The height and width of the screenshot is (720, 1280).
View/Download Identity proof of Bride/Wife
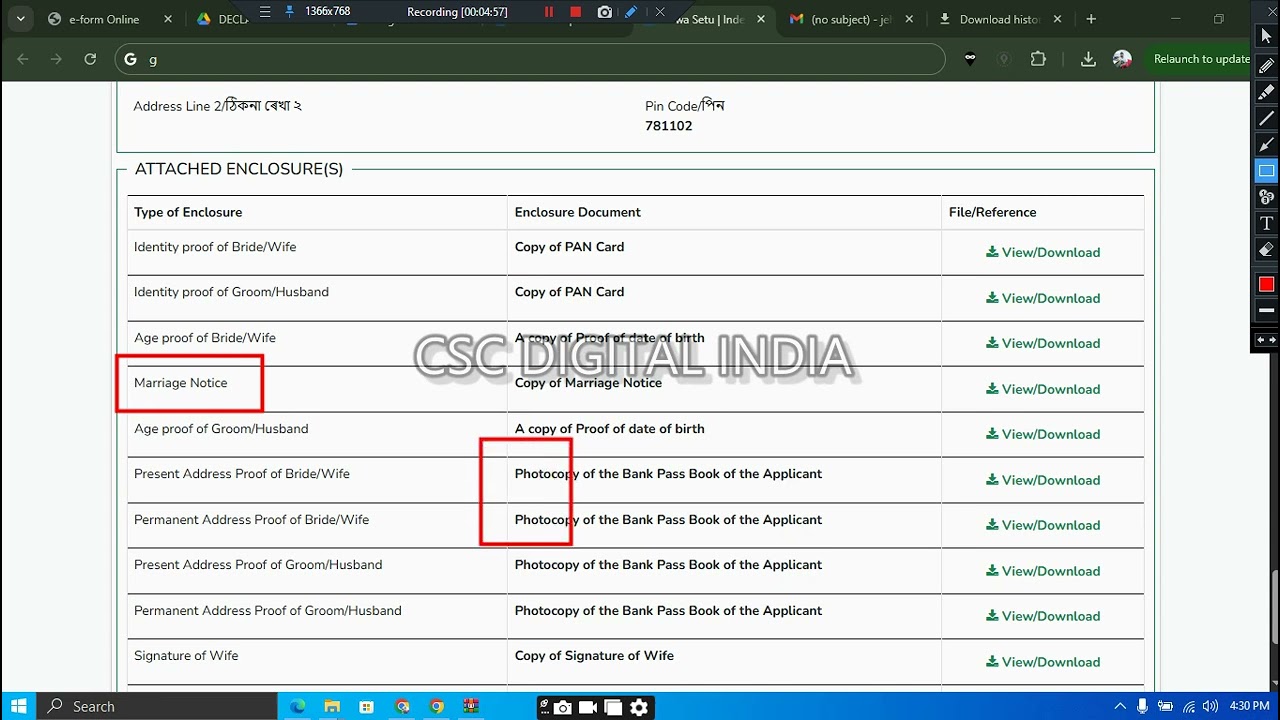[1043, 252]
